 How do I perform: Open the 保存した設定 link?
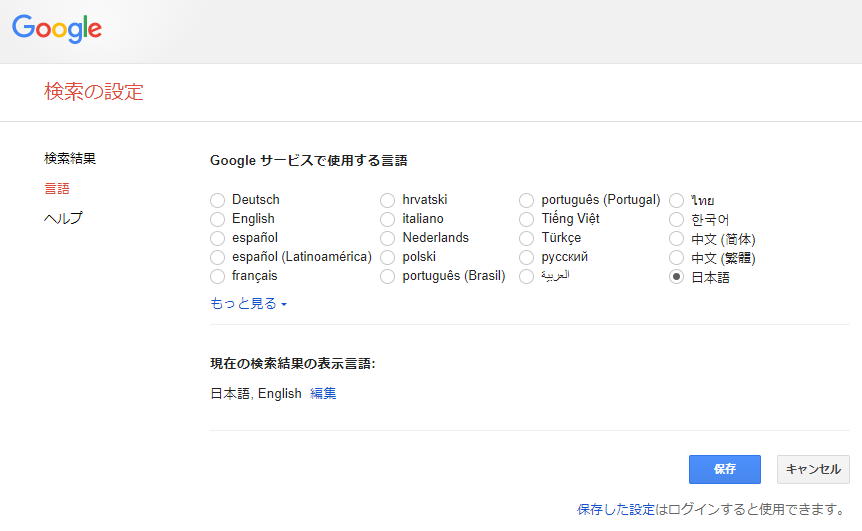(x=616, y=510)
